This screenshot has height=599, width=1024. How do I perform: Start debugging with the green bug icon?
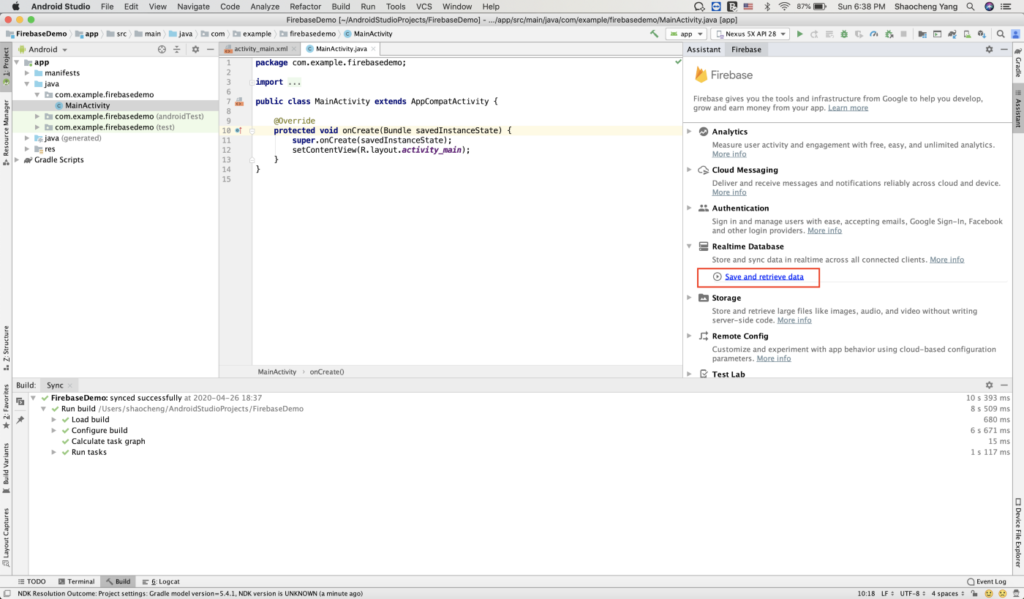point(844,34)
